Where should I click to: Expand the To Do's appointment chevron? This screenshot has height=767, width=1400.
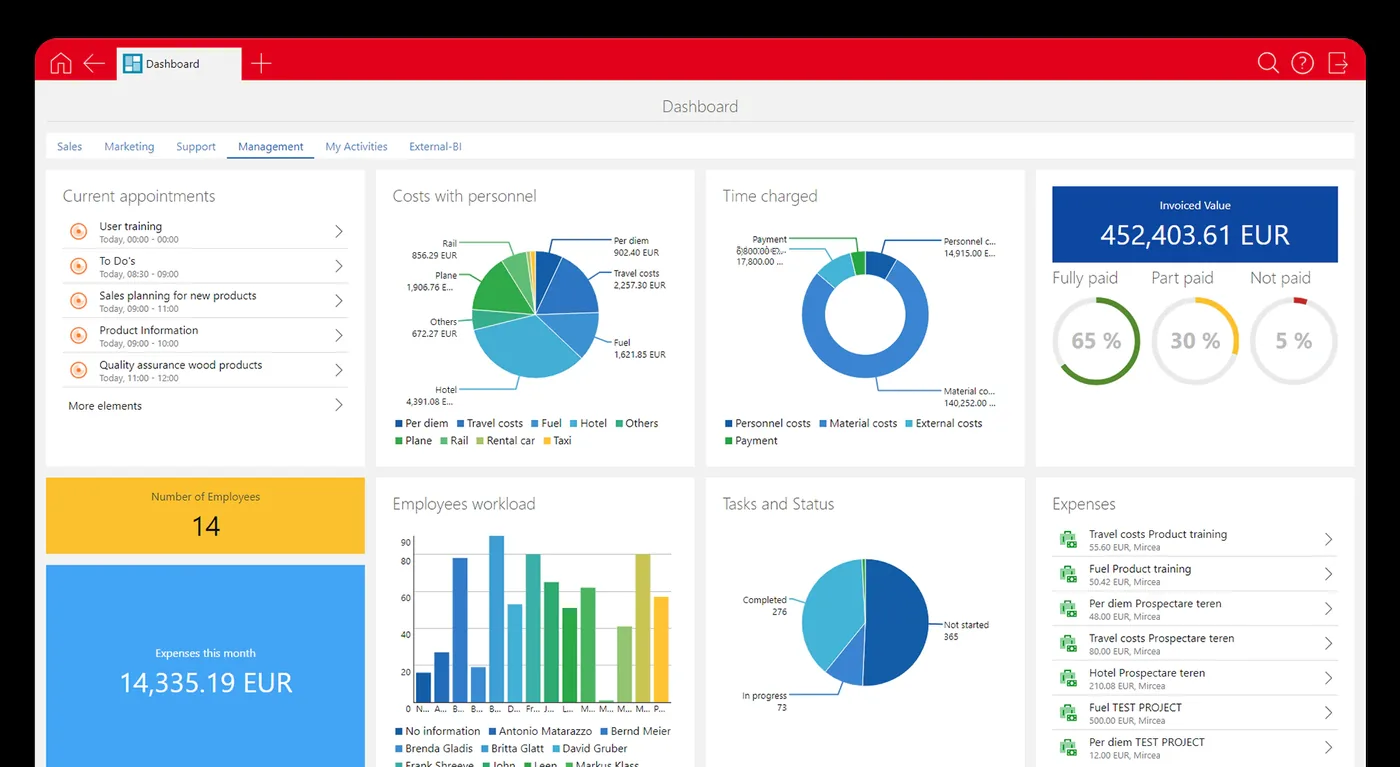click(339, 266)
